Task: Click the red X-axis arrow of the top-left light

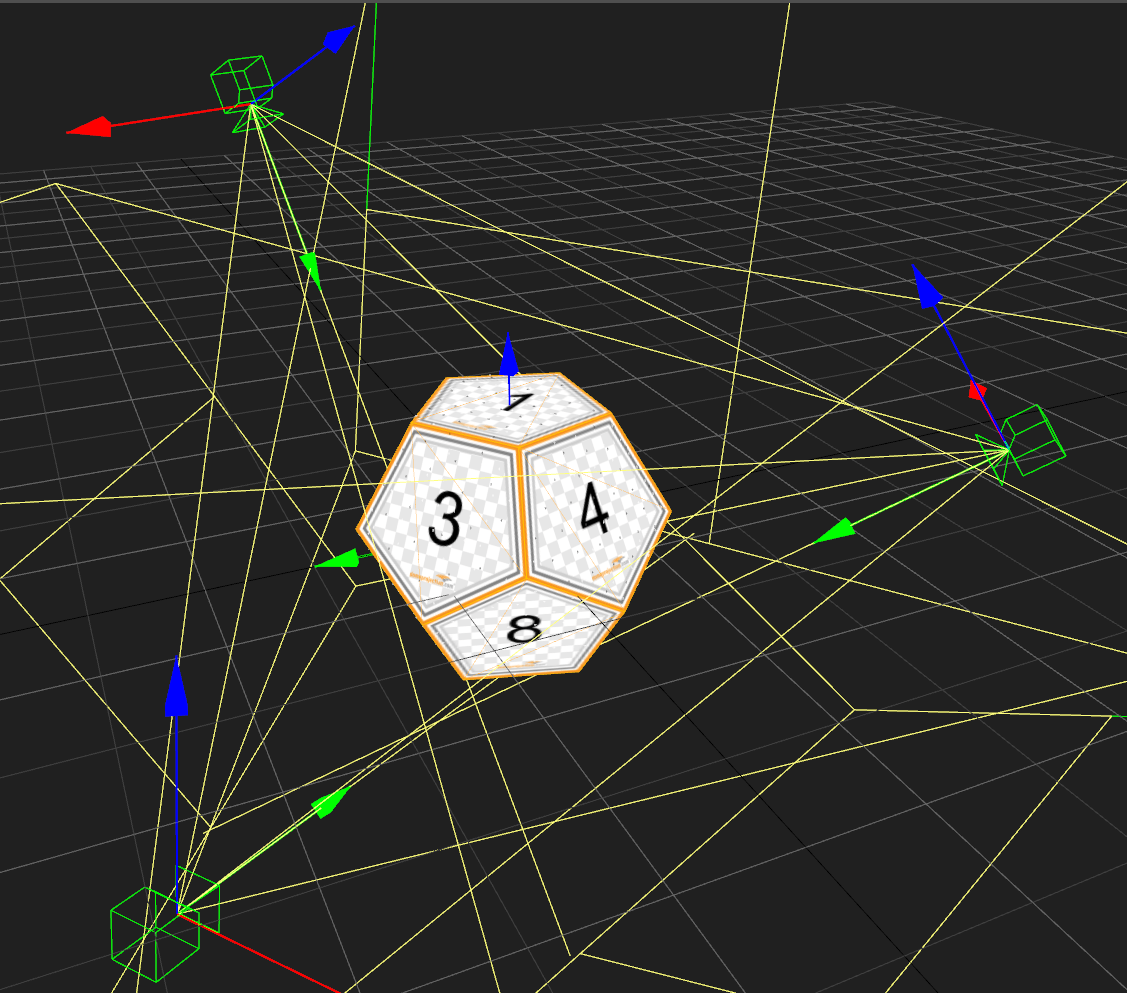Action: [x=89, y=127]
